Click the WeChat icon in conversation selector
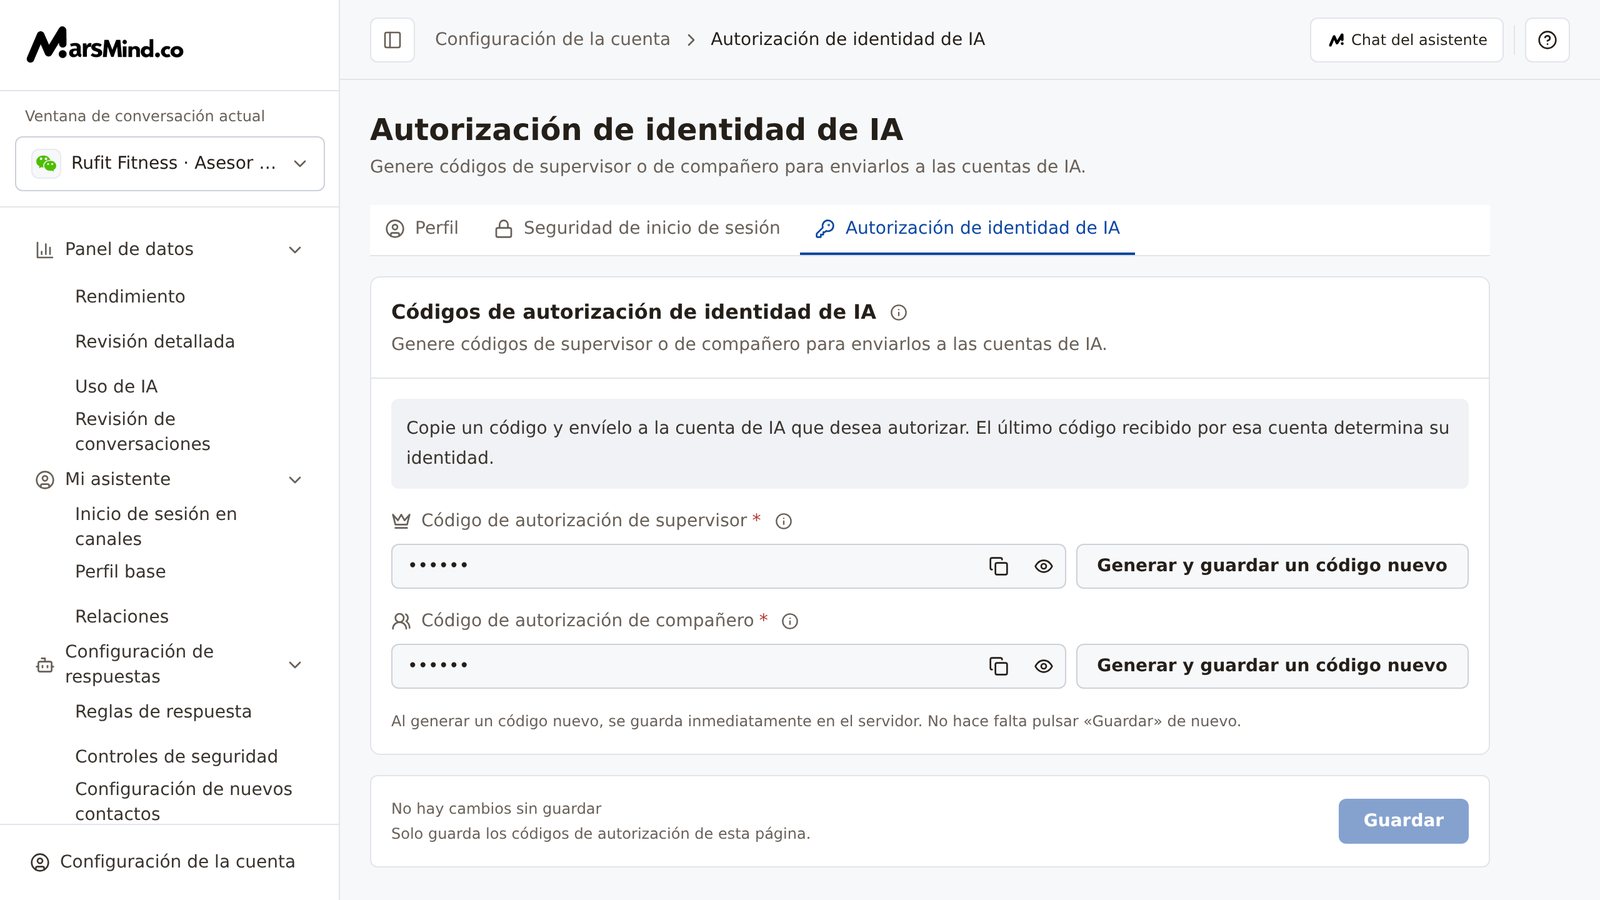The height and width of the screenshot is (900, 1600). [46, 163]
